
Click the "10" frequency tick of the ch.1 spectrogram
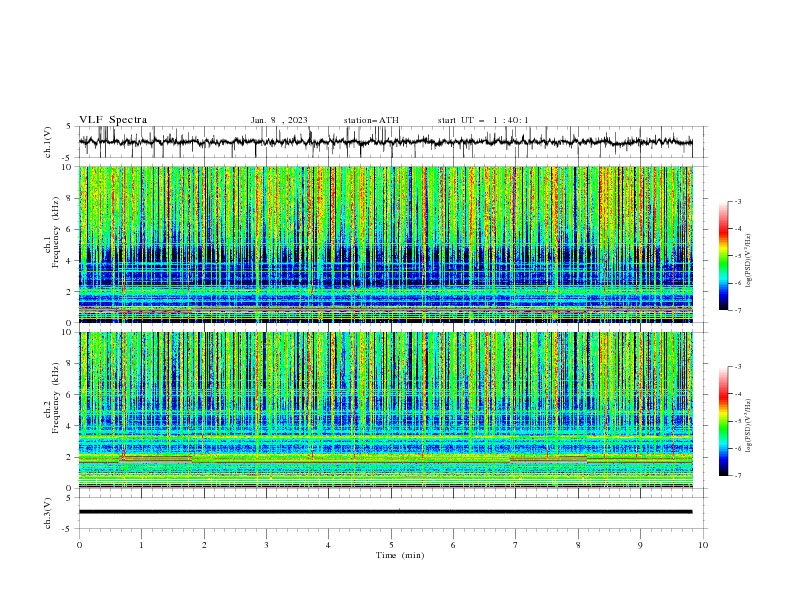69,167
